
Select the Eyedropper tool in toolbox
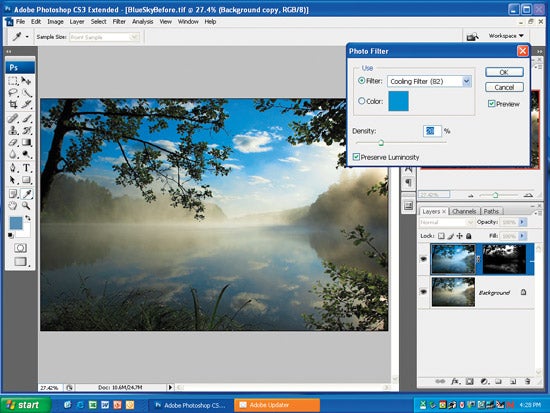tap(26, 193)
